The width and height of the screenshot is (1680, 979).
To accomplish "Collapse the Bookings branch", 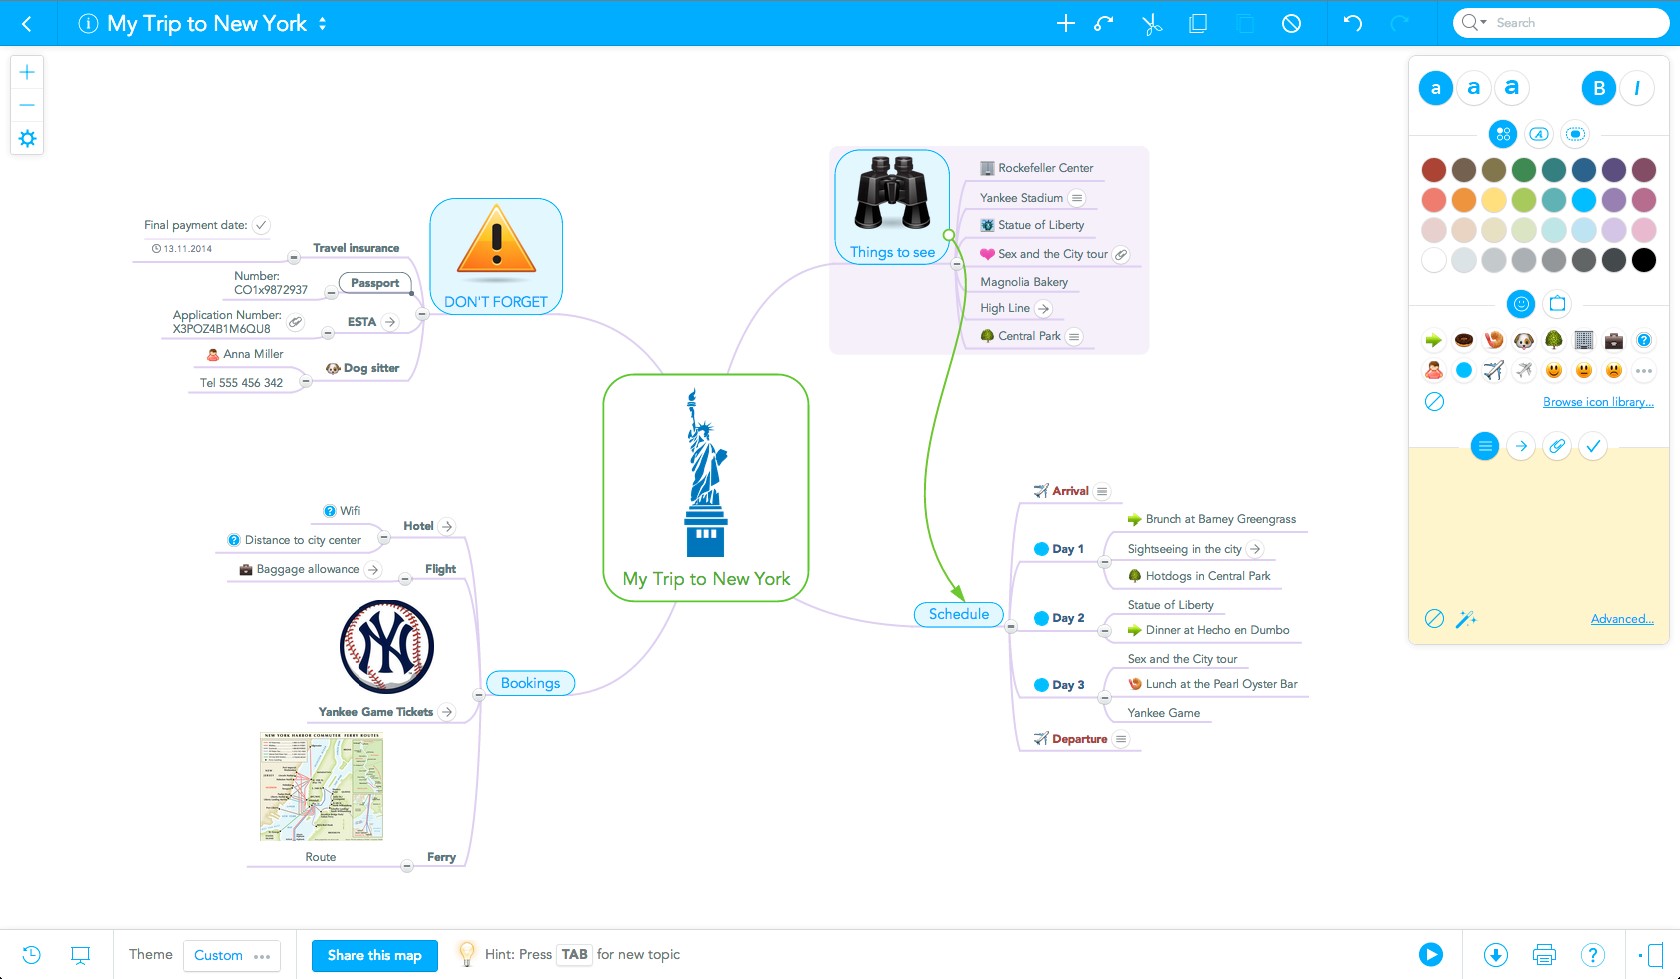I will click(x=479, y=695).
